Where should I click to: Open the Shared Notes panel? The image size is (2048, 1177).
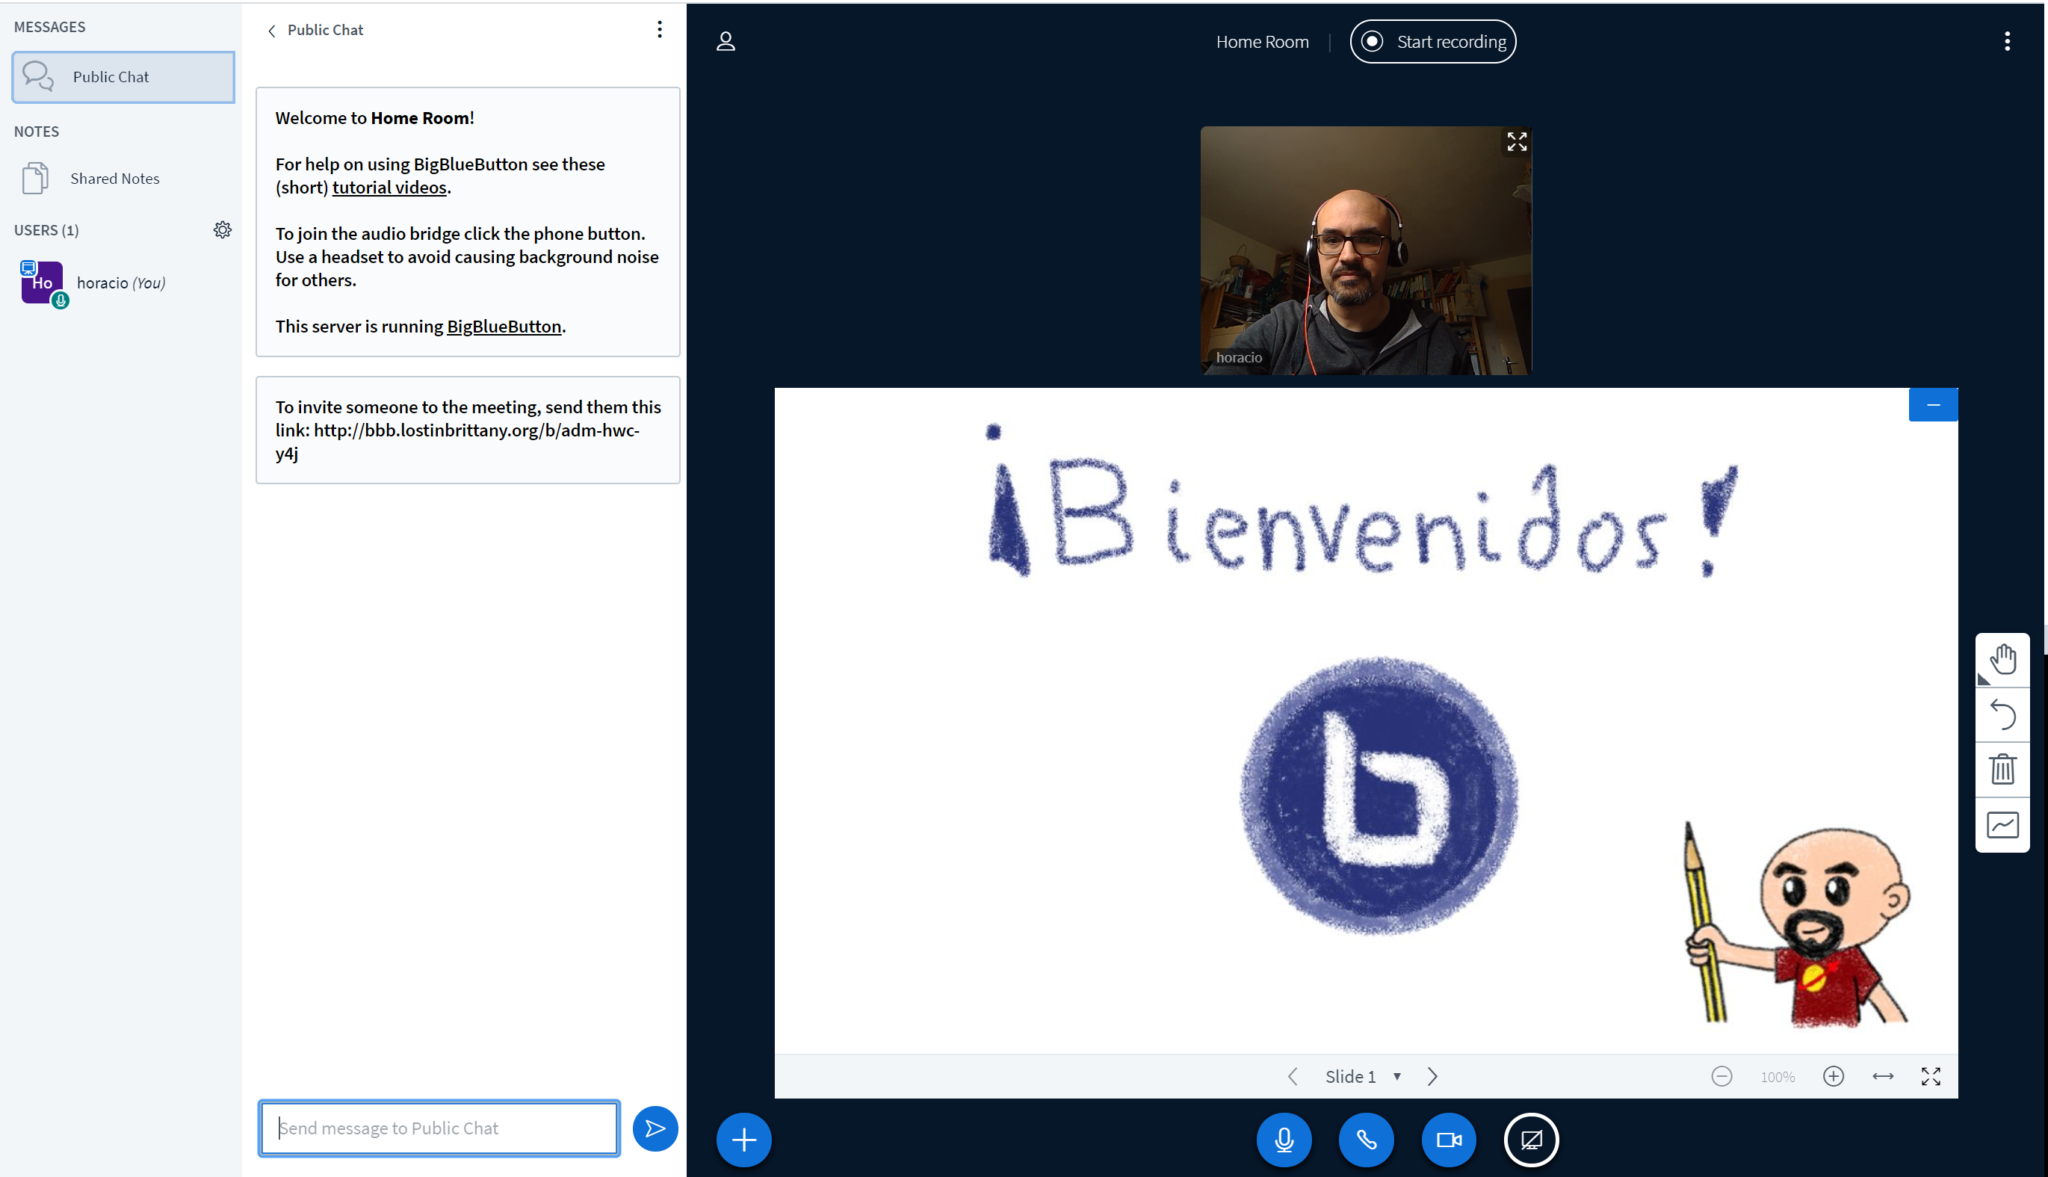point(115,178)
